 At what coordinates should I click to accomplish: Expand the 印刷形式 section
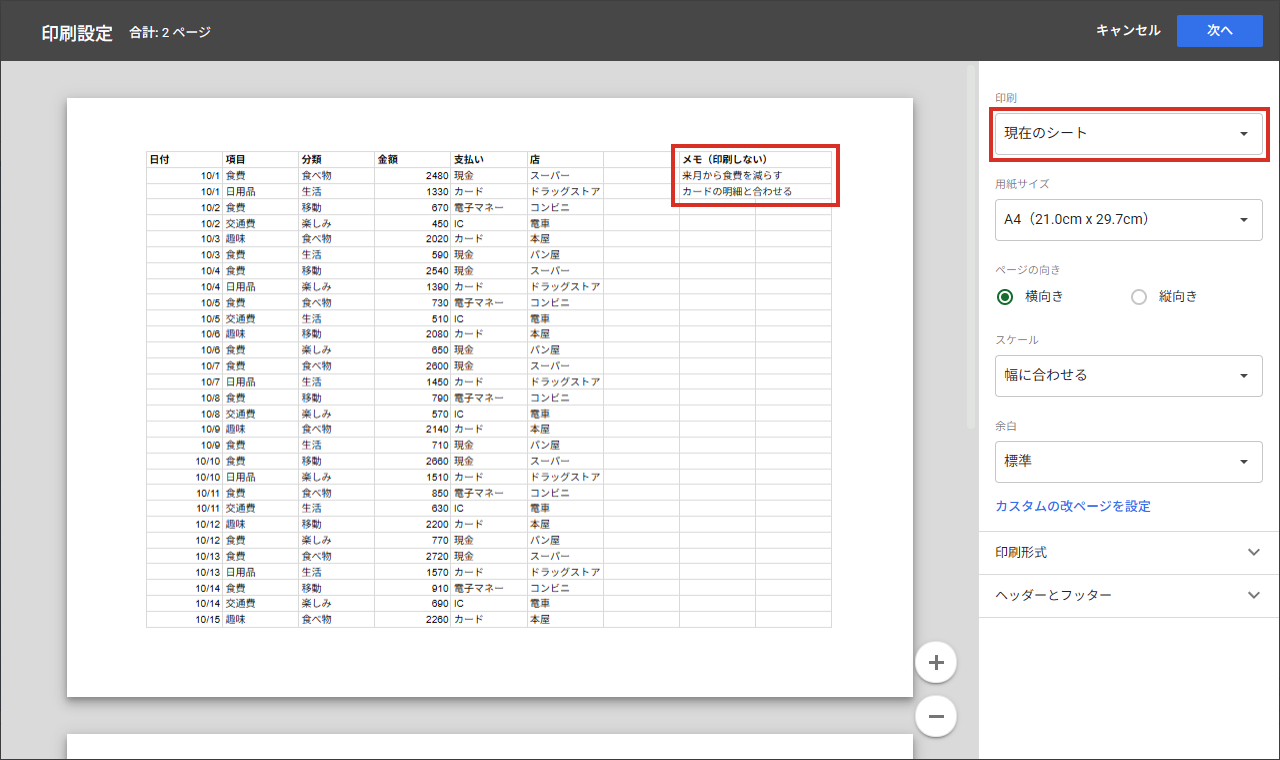(1129, 552)
